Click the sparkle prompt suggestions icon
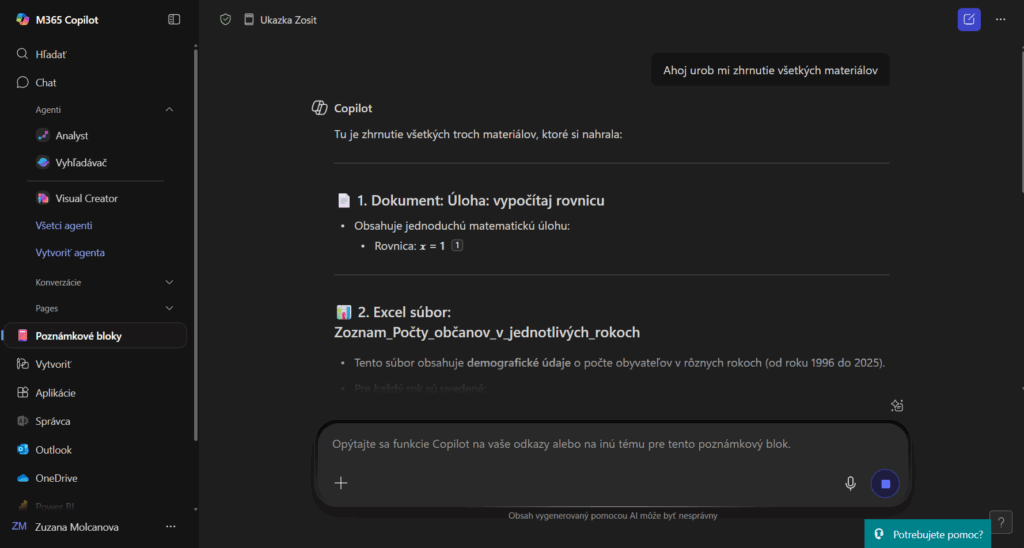Image resolution: width=1024 pixels, height=548 pixels. click(897, 406)
